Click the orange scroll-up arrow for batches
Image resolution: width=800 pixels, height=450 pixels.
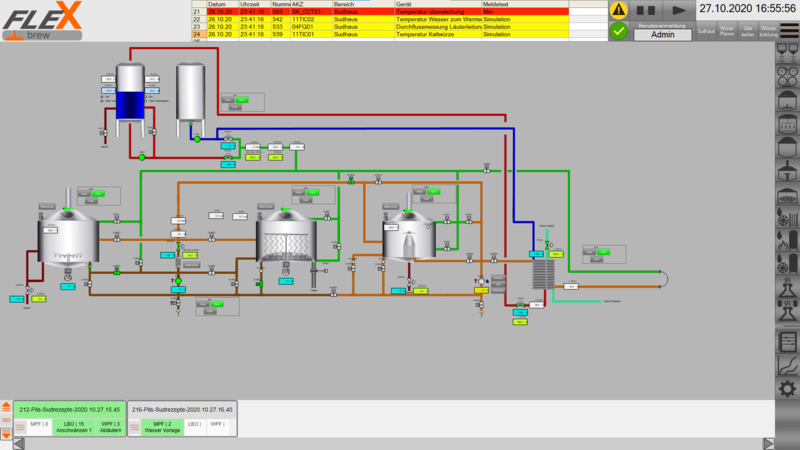point(6,407)
